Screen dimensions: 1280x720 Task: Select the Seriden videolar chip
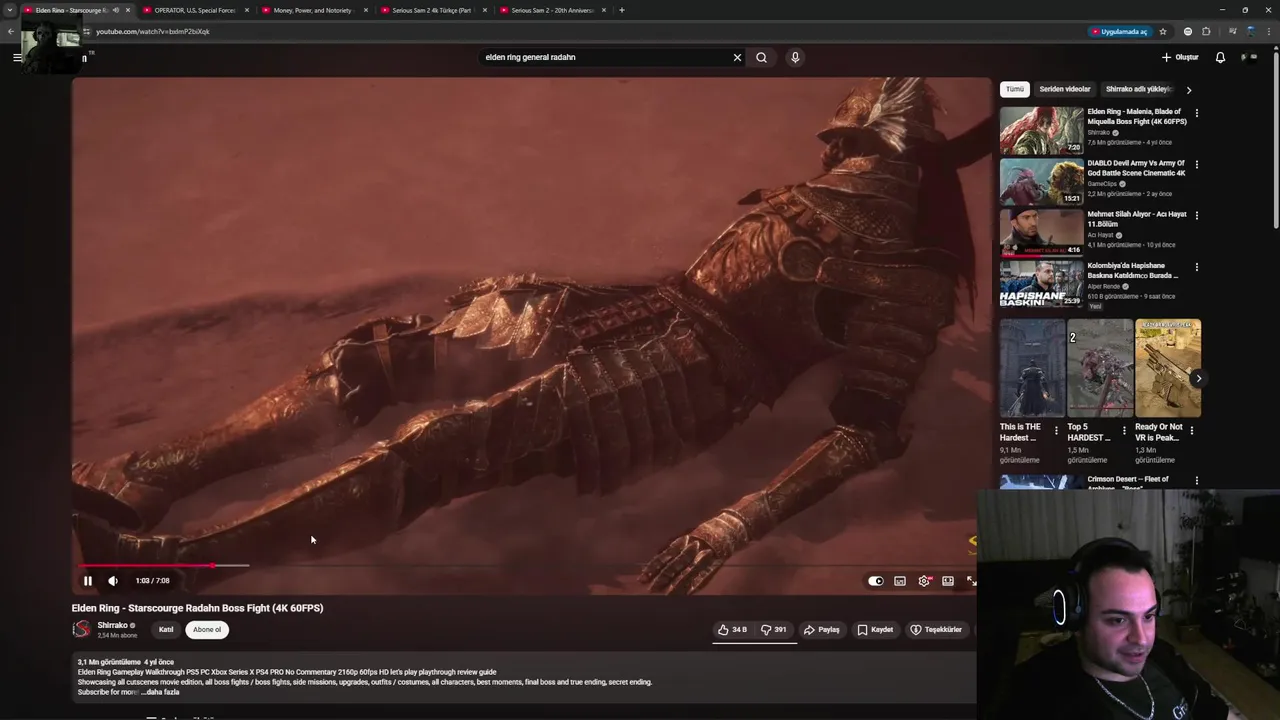click(x=1065, y=89)
